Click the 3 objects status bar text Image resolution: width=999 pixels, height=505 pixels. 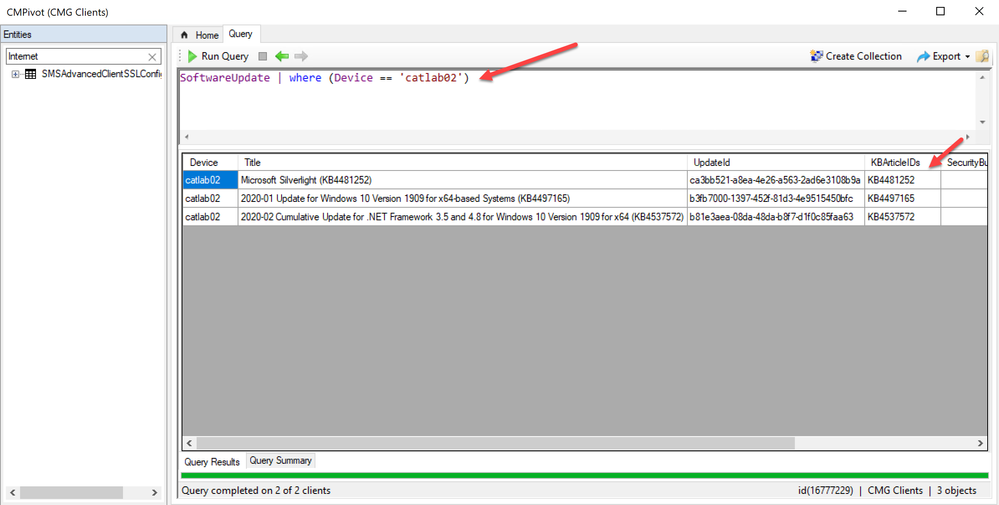click(956, 490)
